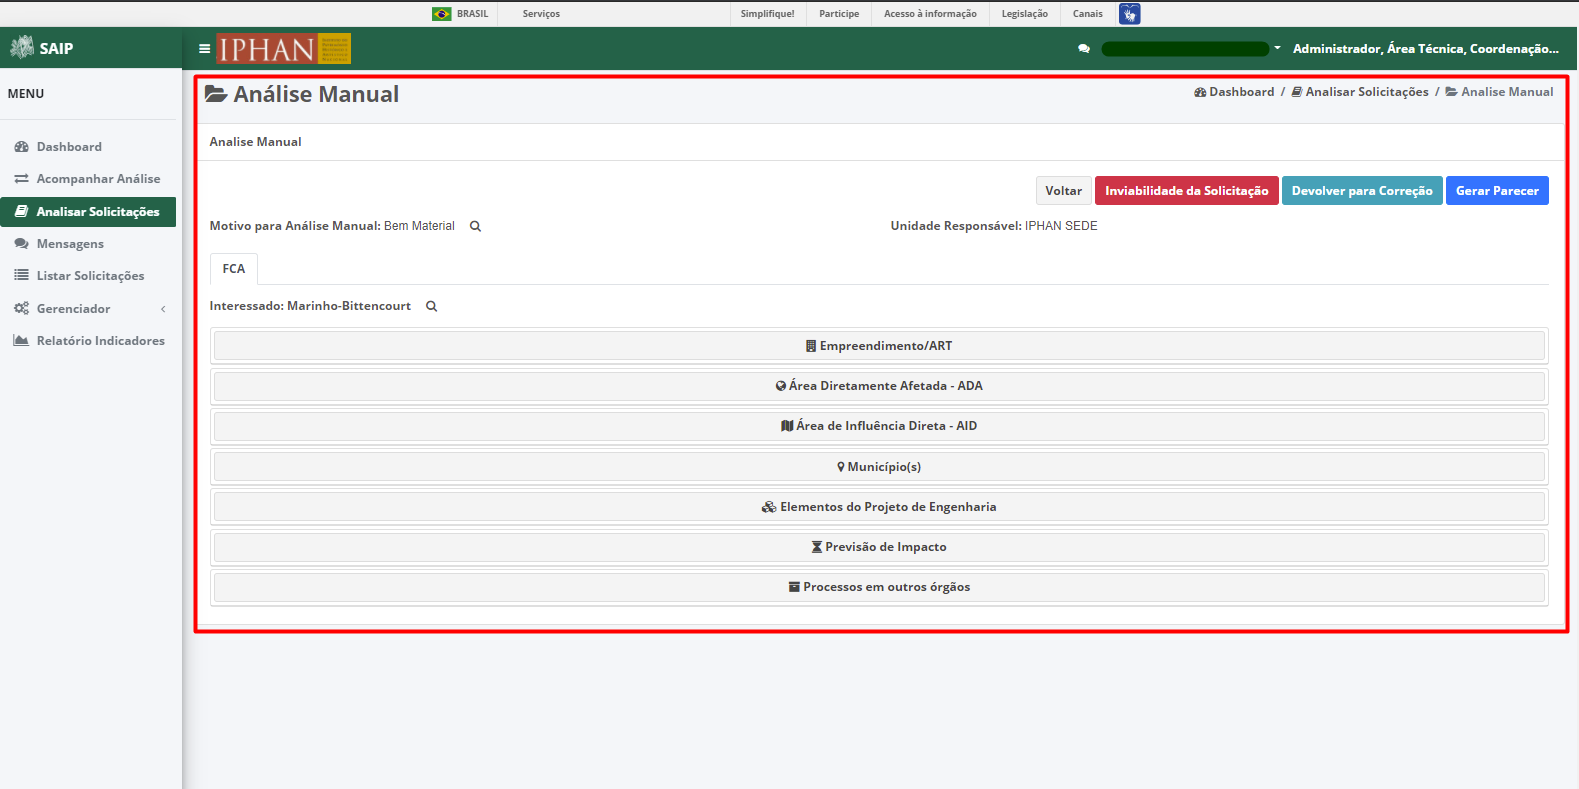
Task: Open the user account dropdown caret
Action: click(1277, 48)
